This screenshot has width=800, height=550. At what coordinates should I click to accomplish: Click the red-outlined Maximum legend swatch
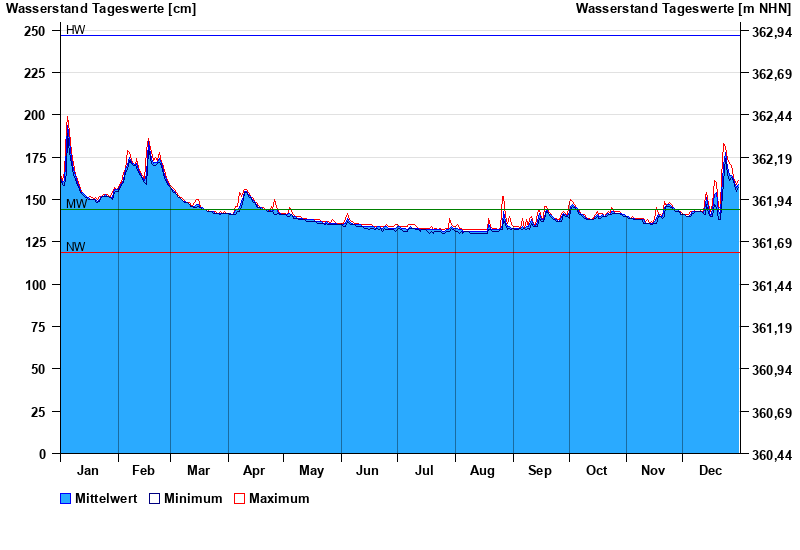tap(239, 499)
